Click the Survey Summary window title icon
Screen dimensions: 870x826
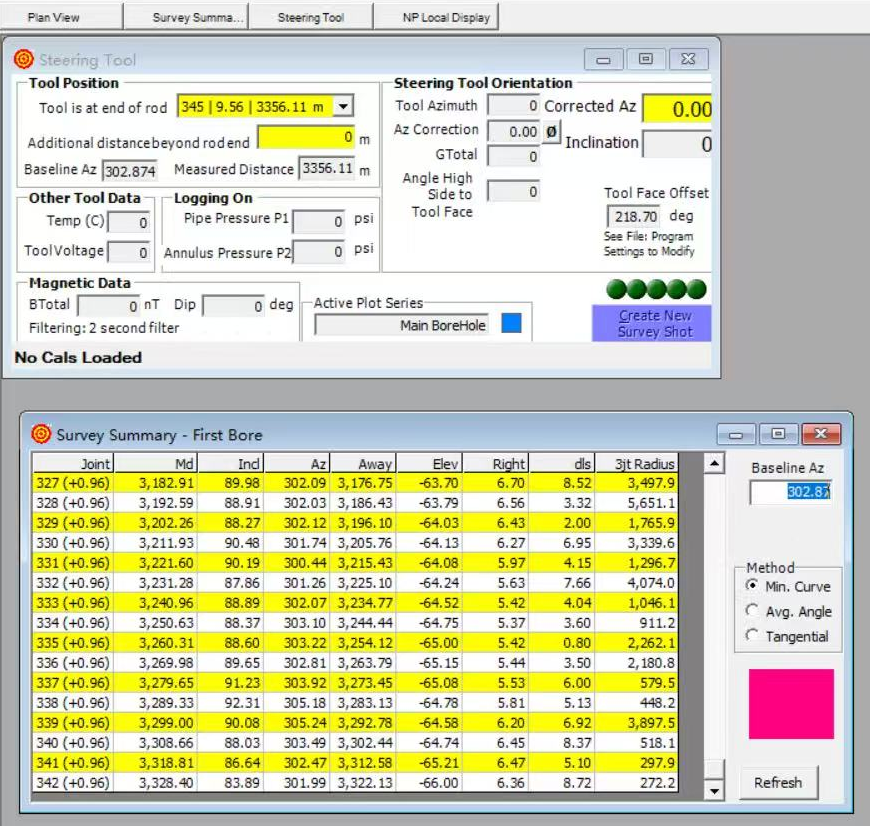tap(41, 434)
